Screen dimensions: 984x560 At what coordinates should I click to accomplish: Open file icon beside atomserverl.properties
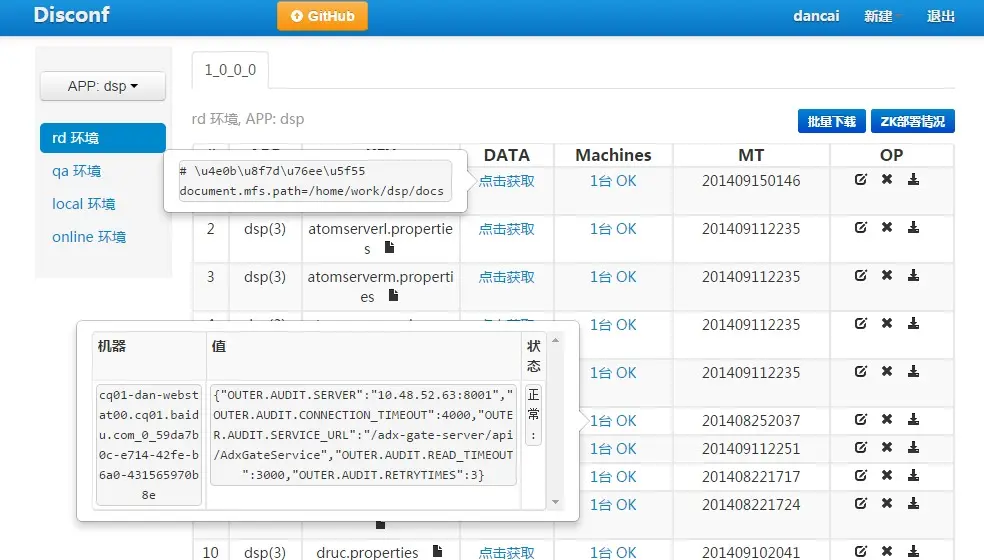(389, 247)
